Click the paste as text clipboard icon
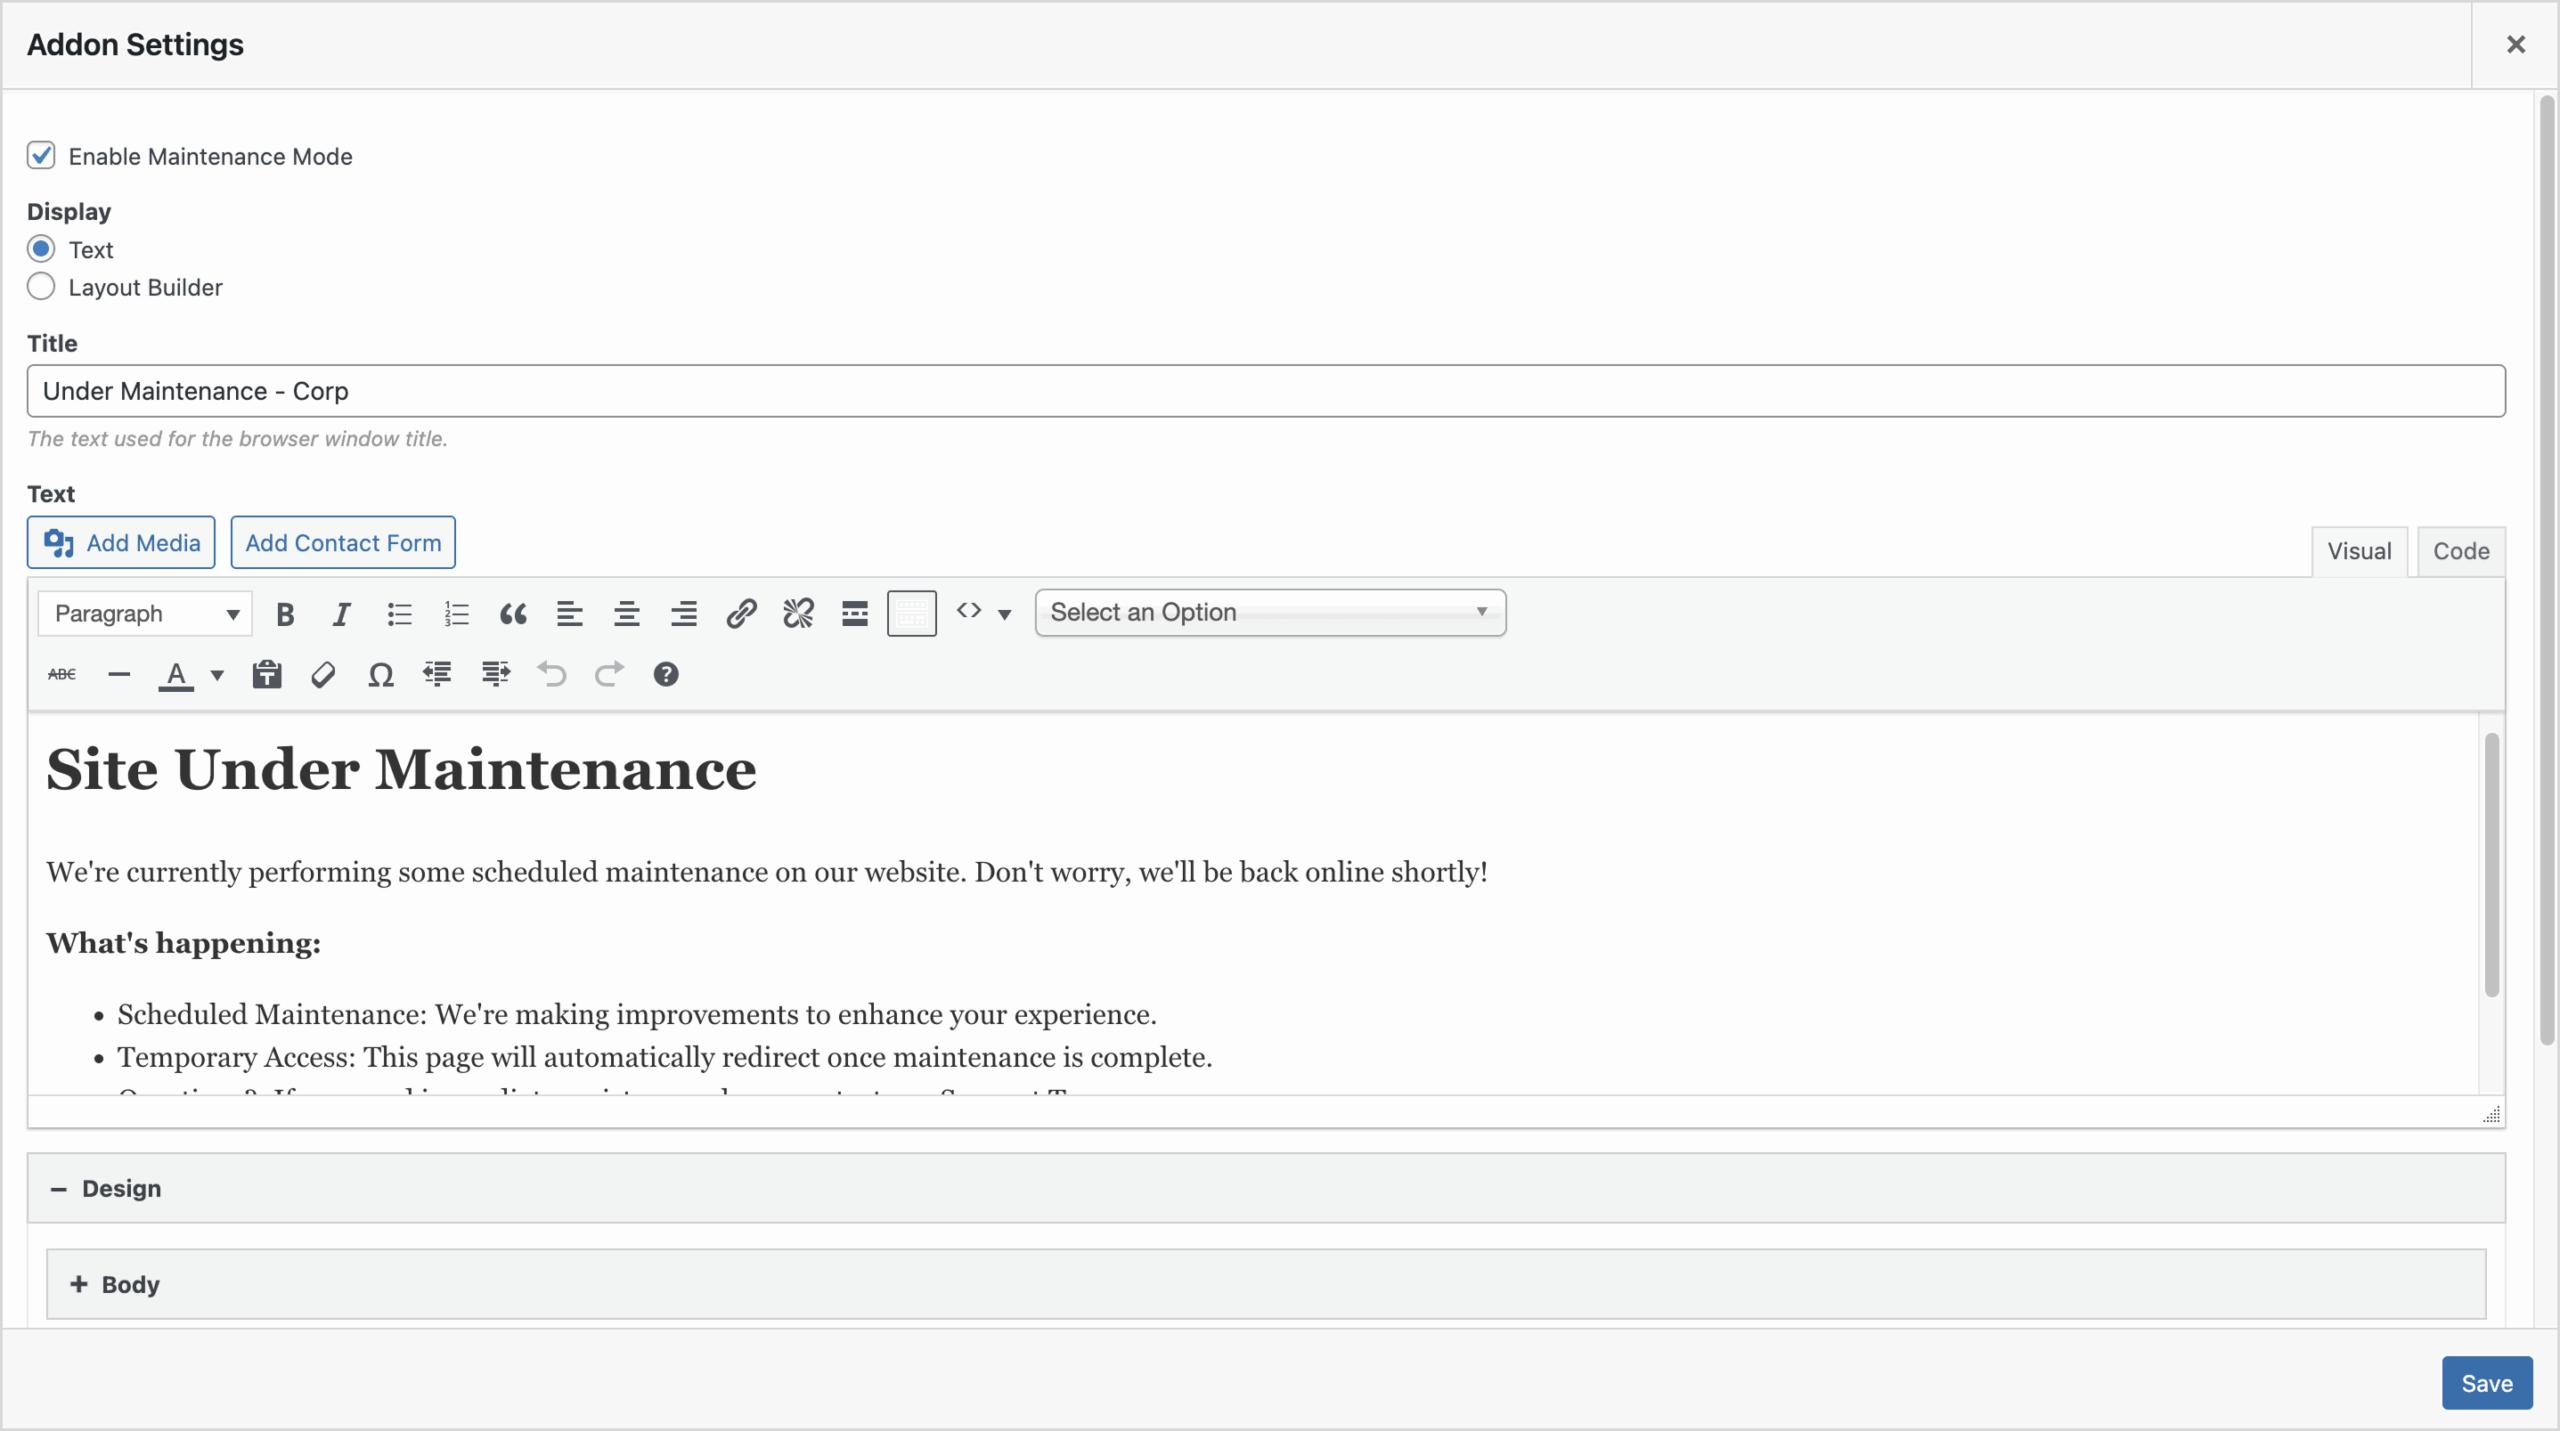The width and height of the screenshot is (2560, 1431). click(267, 675)
